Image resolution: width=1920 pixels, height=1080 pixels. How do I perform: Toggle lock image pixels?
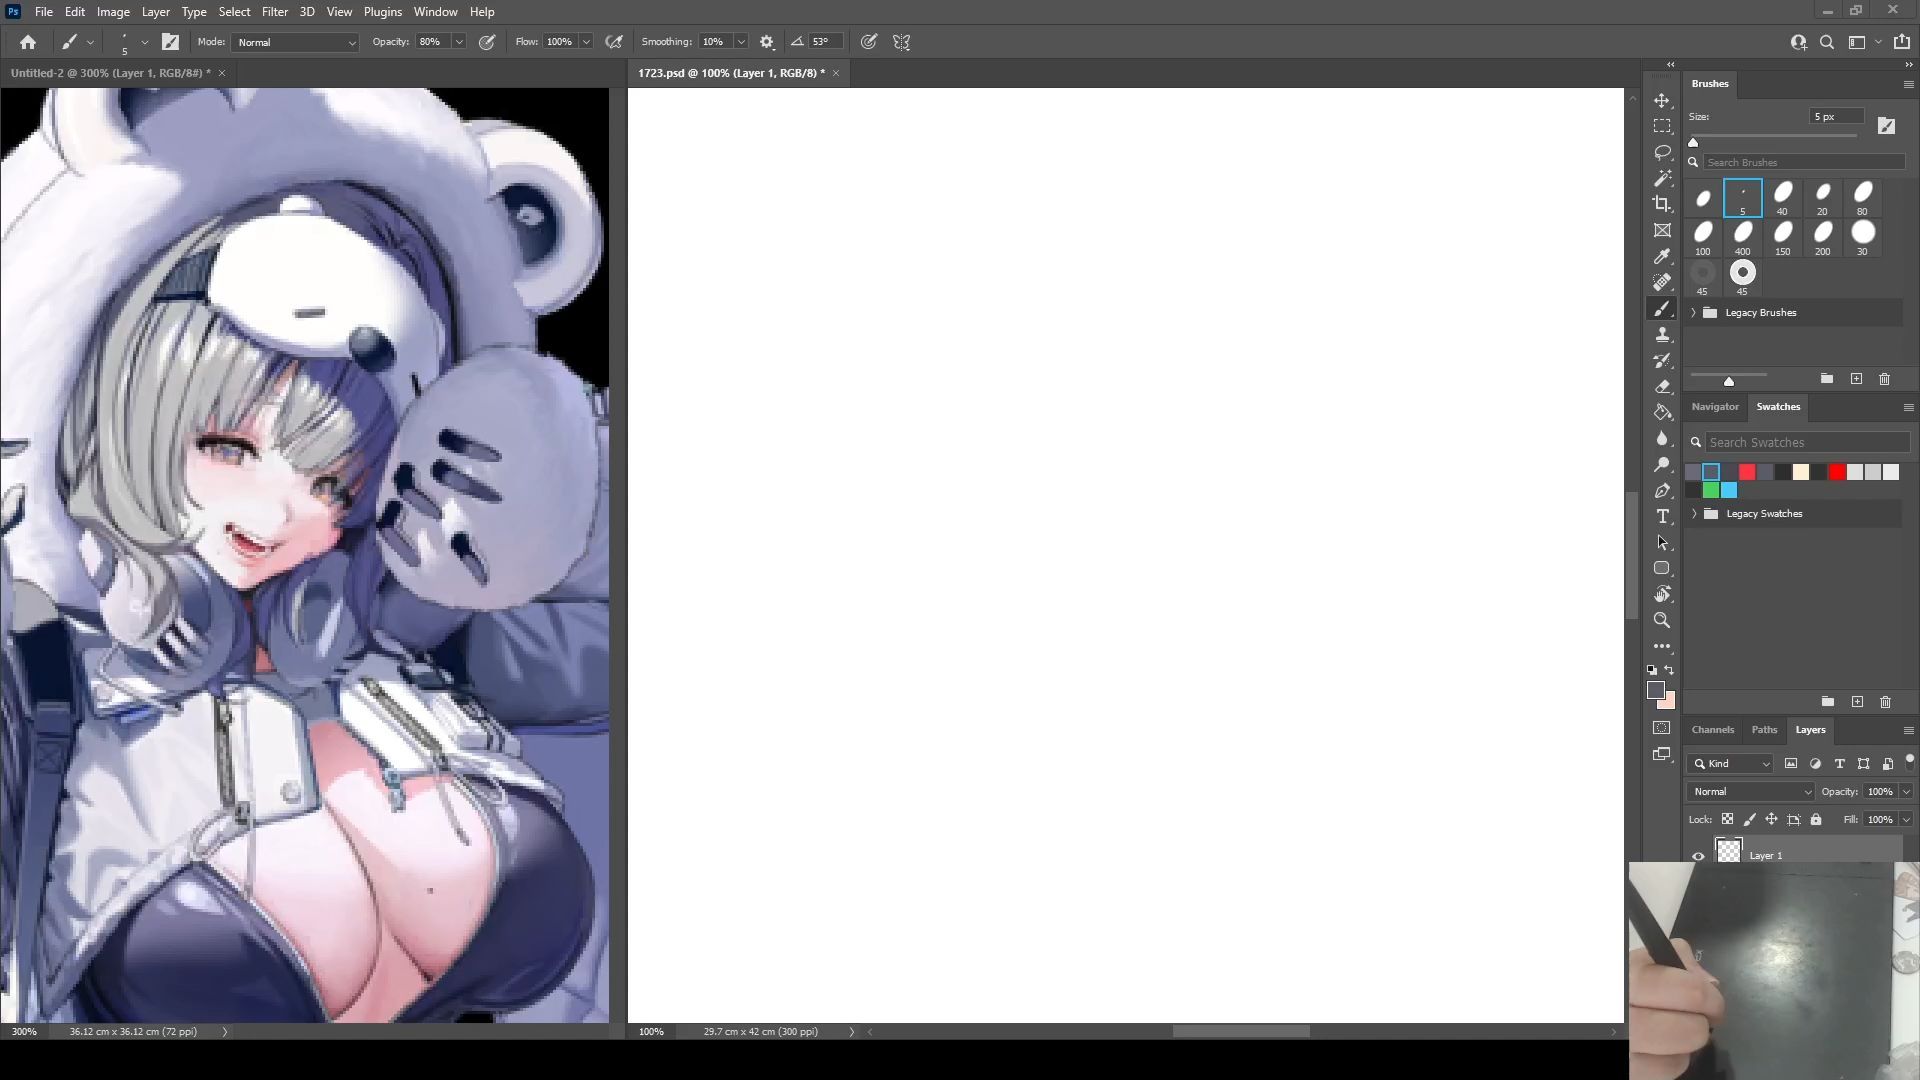tap(1749, 819)
